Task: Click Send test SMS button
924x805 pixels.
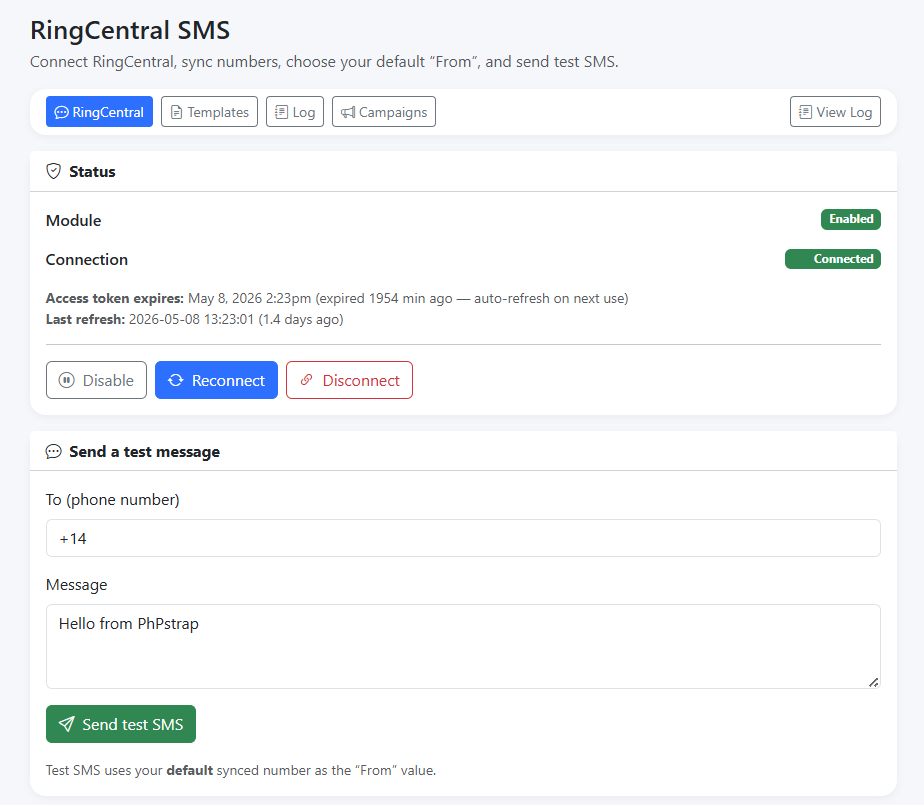Action: [x=121, y=724]
